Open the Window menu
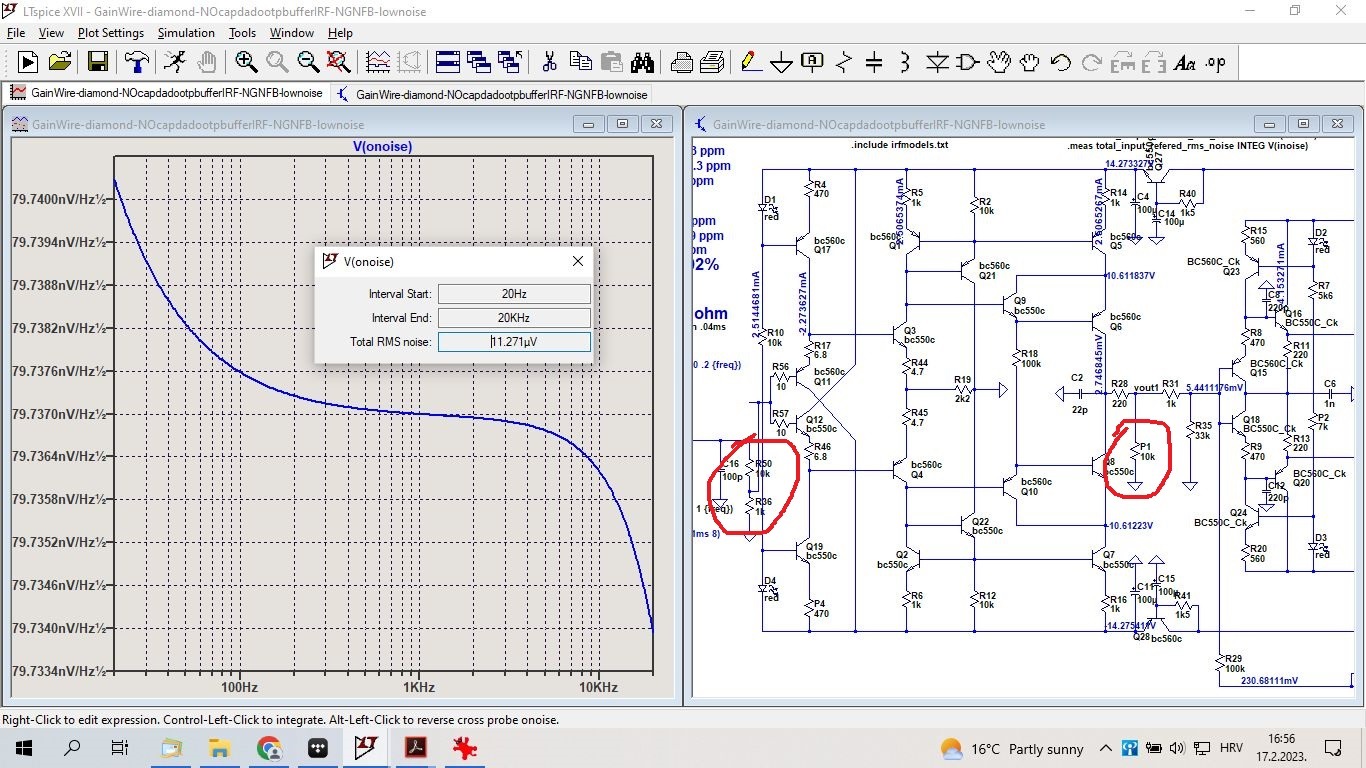Image resolution: width=1366 pixels, height=768 pixels. click(292, 33)
